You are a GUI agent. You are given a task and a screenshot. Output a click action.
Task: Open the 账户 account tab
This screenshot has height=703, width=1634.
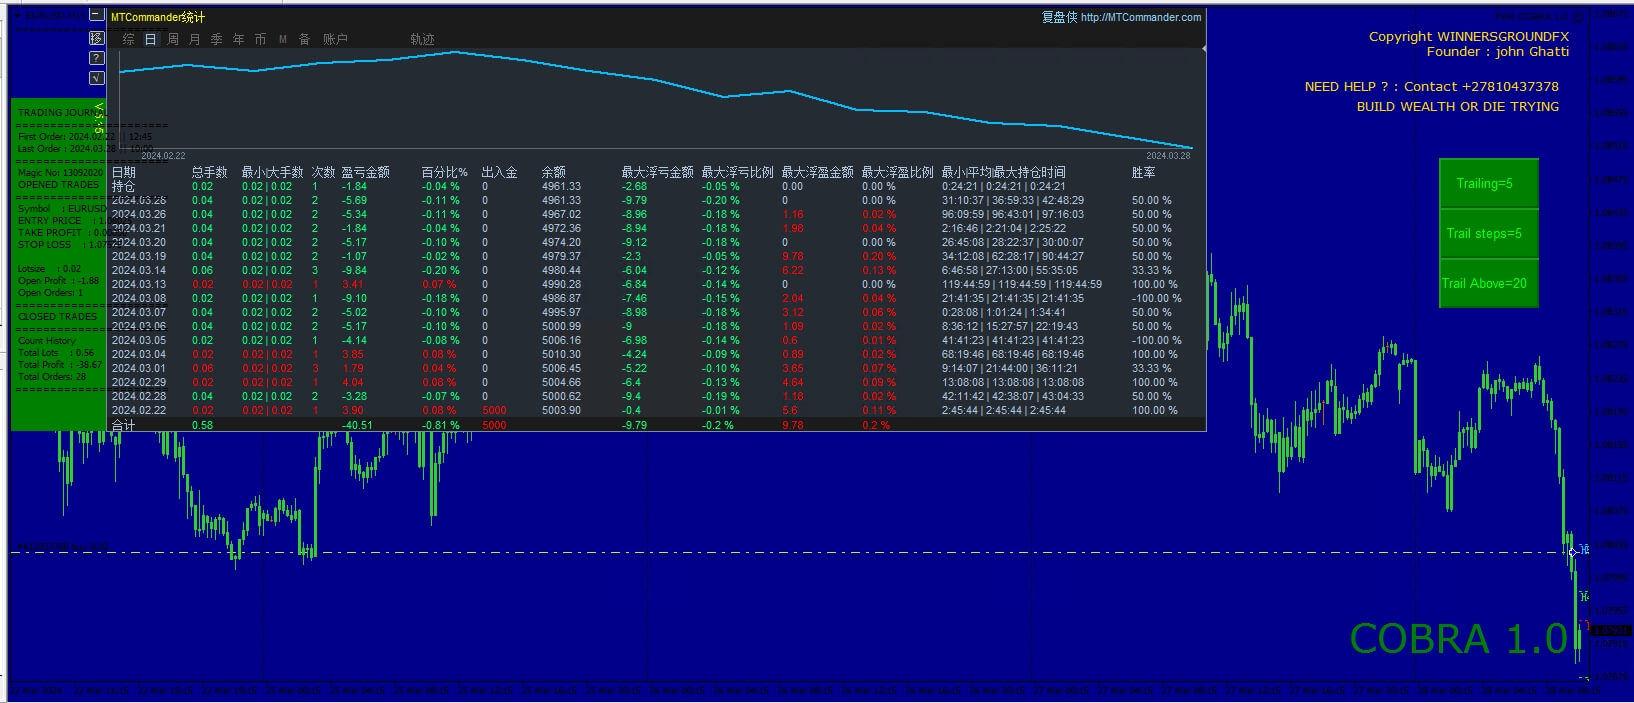tap(335, 39)
